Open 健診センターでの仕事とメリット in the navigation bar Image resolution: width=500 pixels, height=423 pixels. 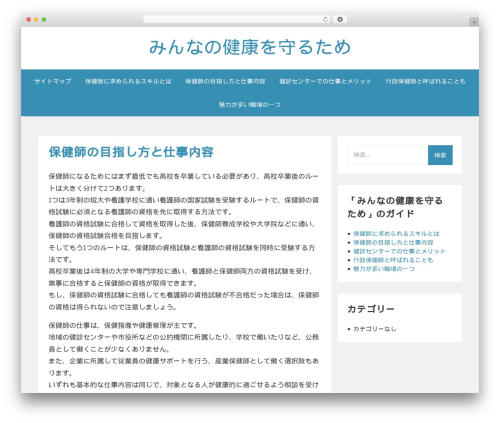(x=325, y=81)
